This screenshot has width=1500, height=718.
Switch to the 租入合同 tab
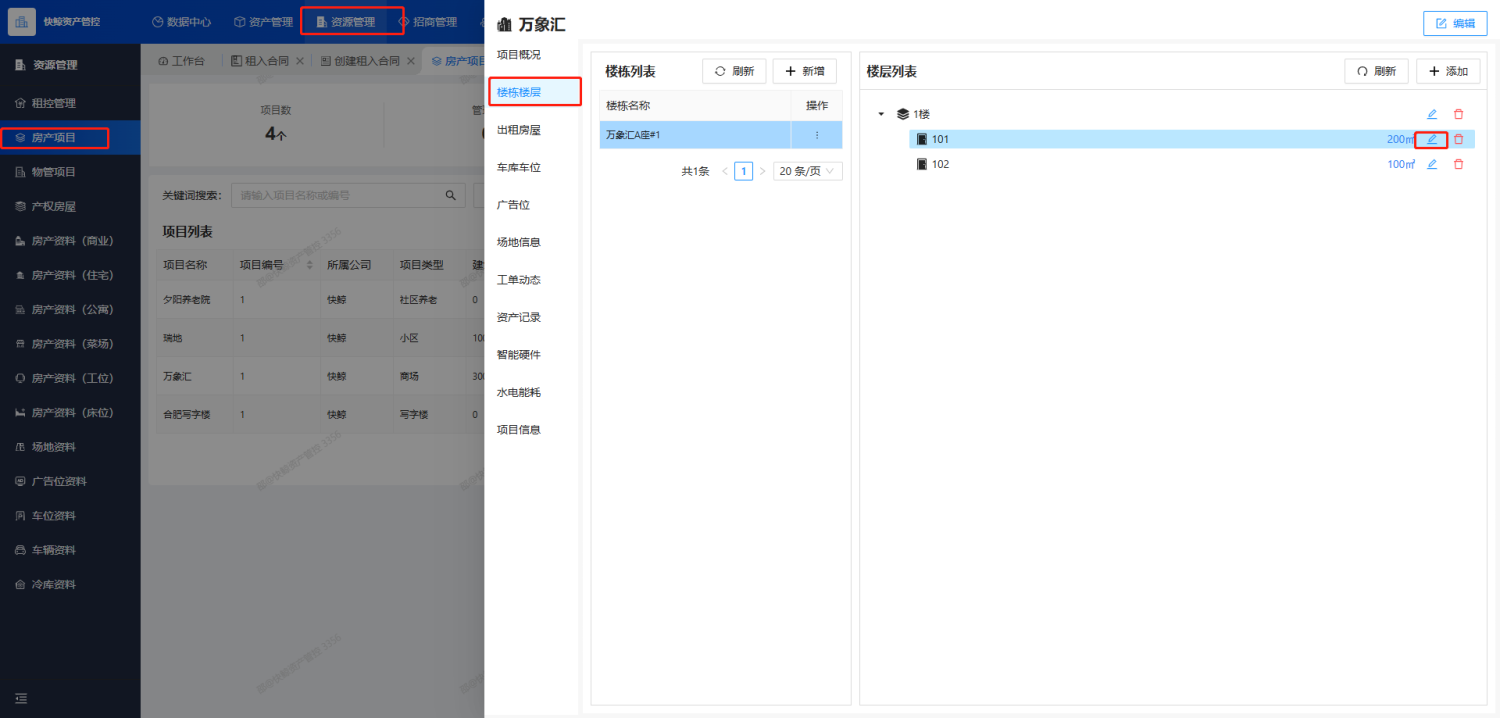[x=260, y=61]
